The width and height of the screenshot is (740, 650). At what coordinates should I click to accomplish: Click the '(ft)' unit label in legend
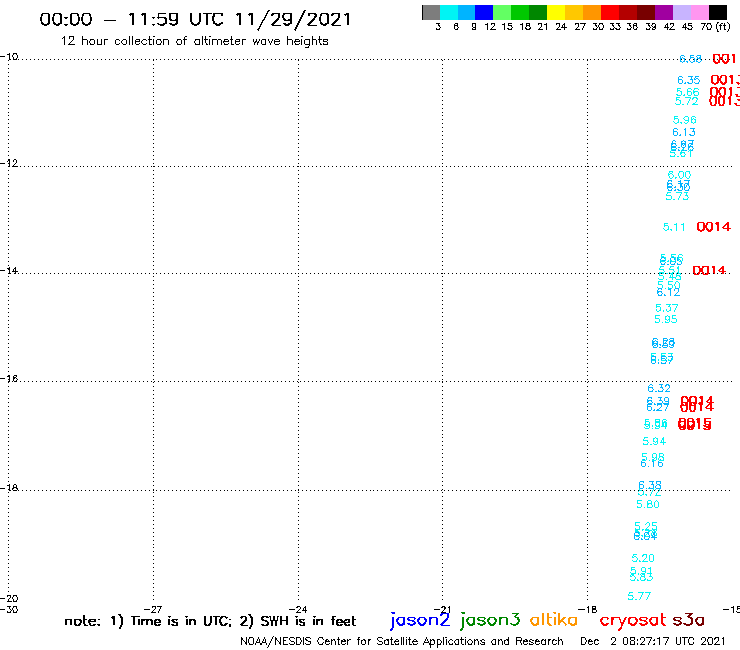pyautogui.click(x=723, y=26)
